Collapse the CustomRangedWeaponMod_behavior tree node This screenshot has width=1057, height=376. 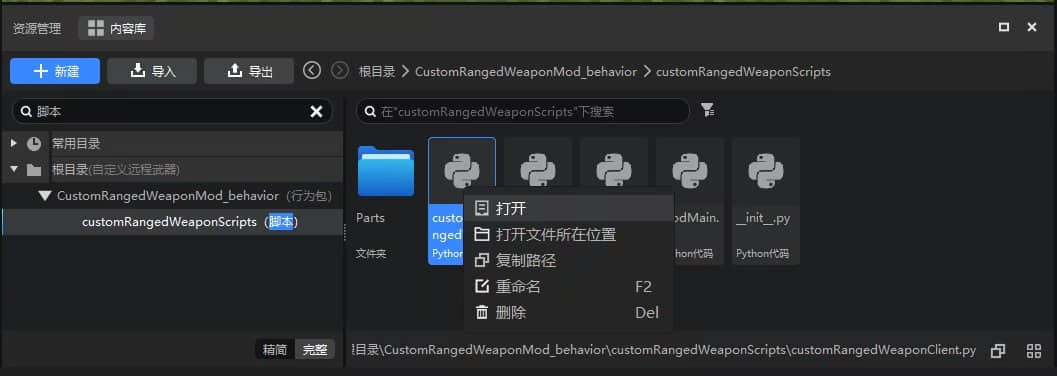pyautogui.click(x=45, y=196)
